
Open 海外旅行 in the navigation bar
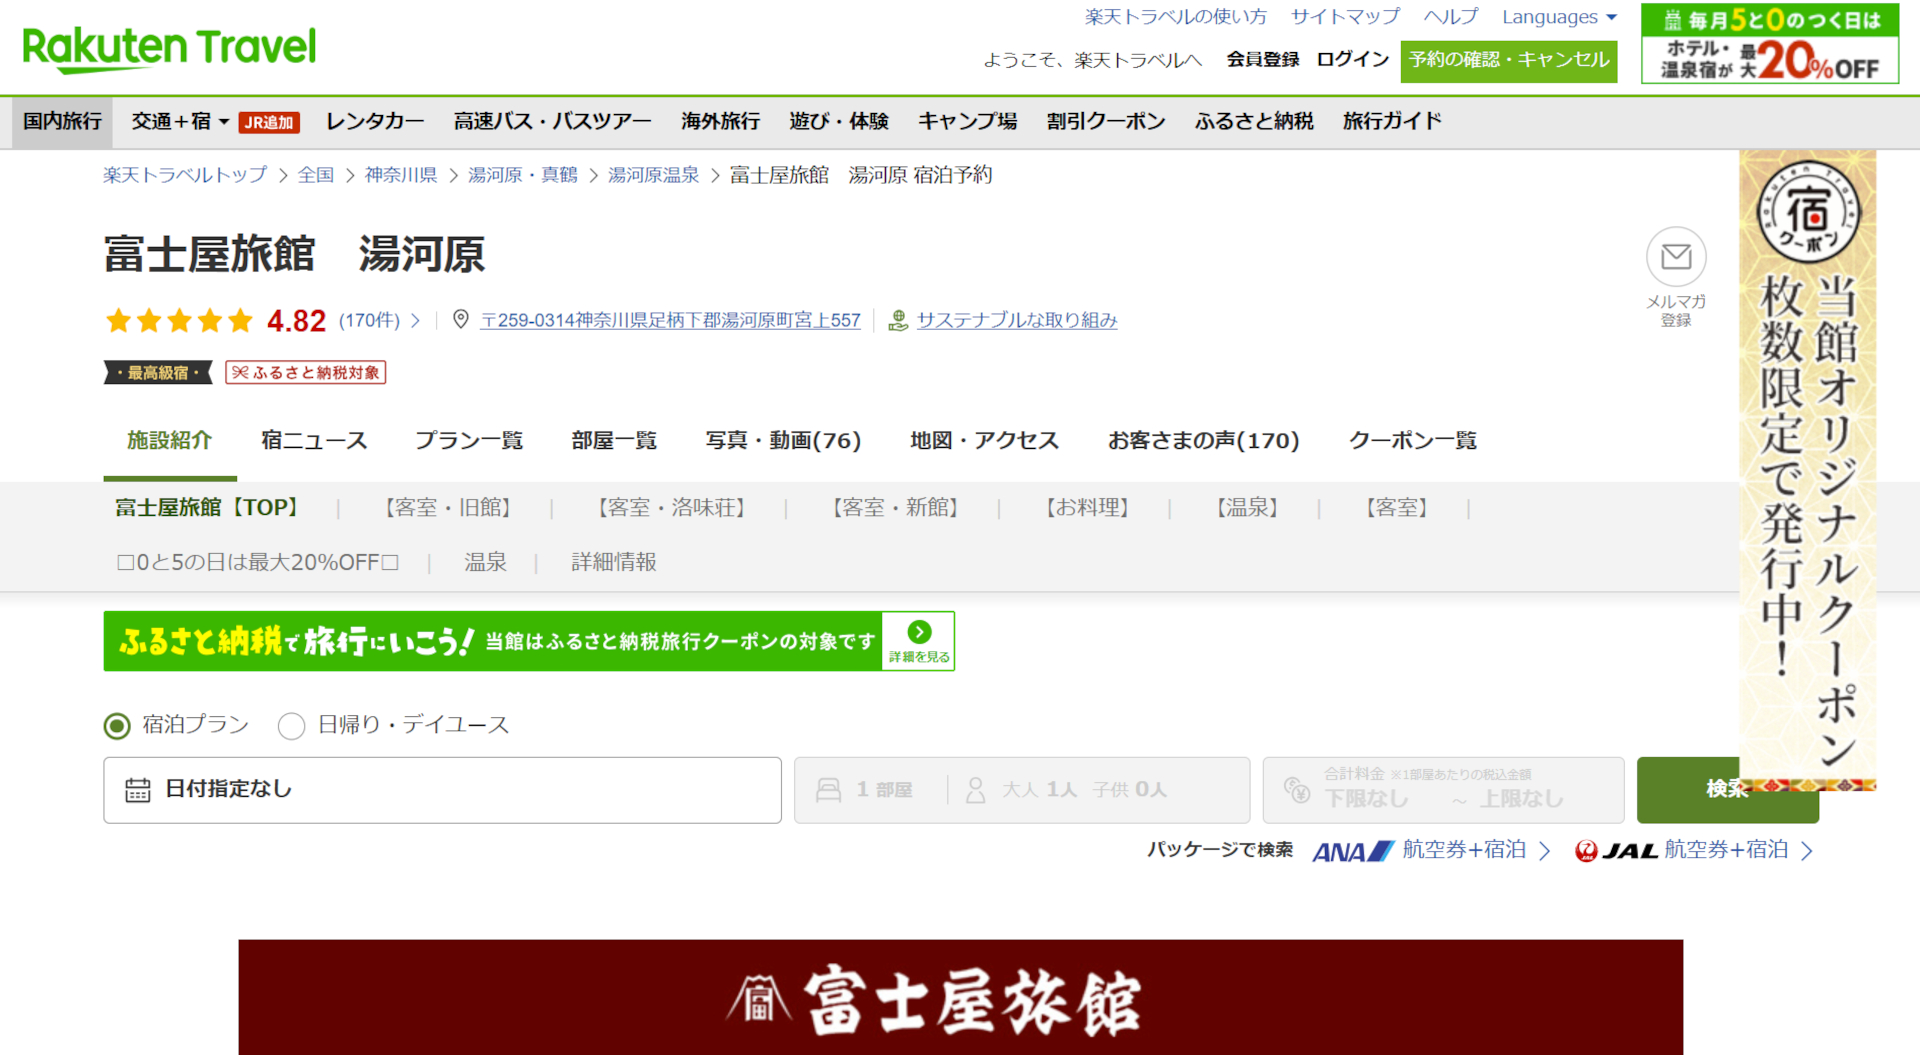[720, 121]
